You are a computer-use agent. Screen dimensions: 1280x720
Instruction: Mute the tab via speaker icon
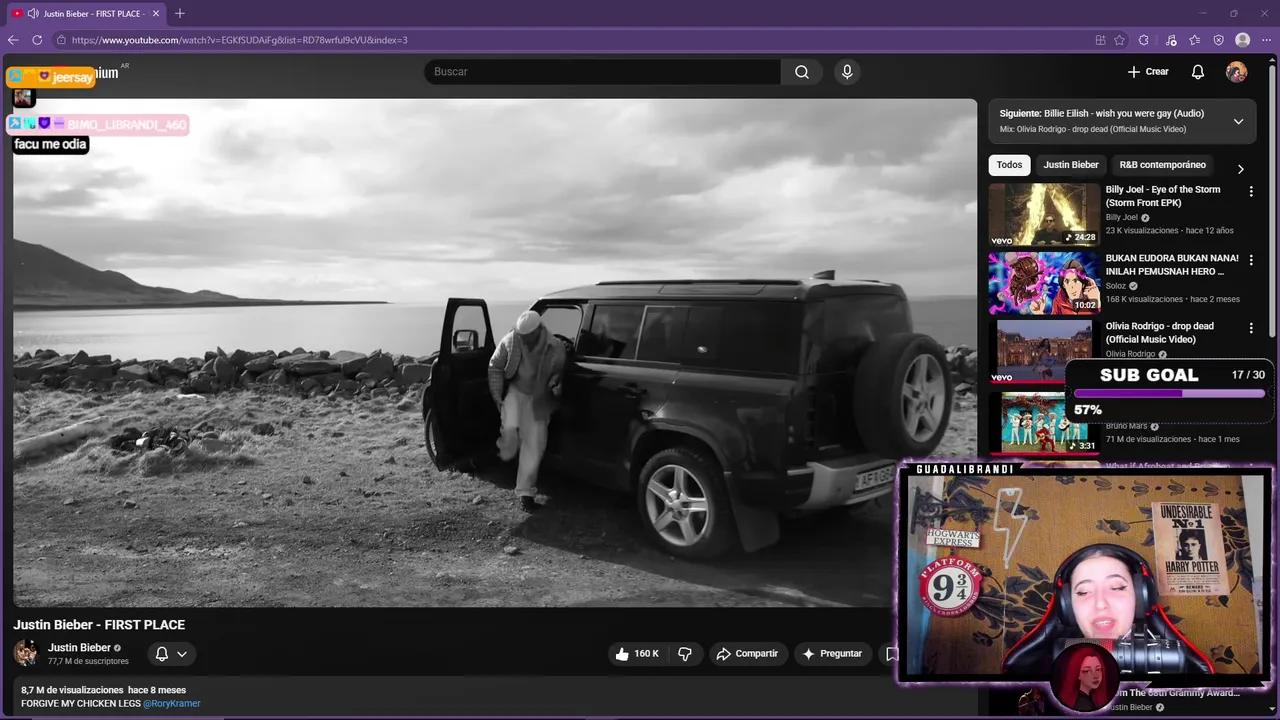33,13
